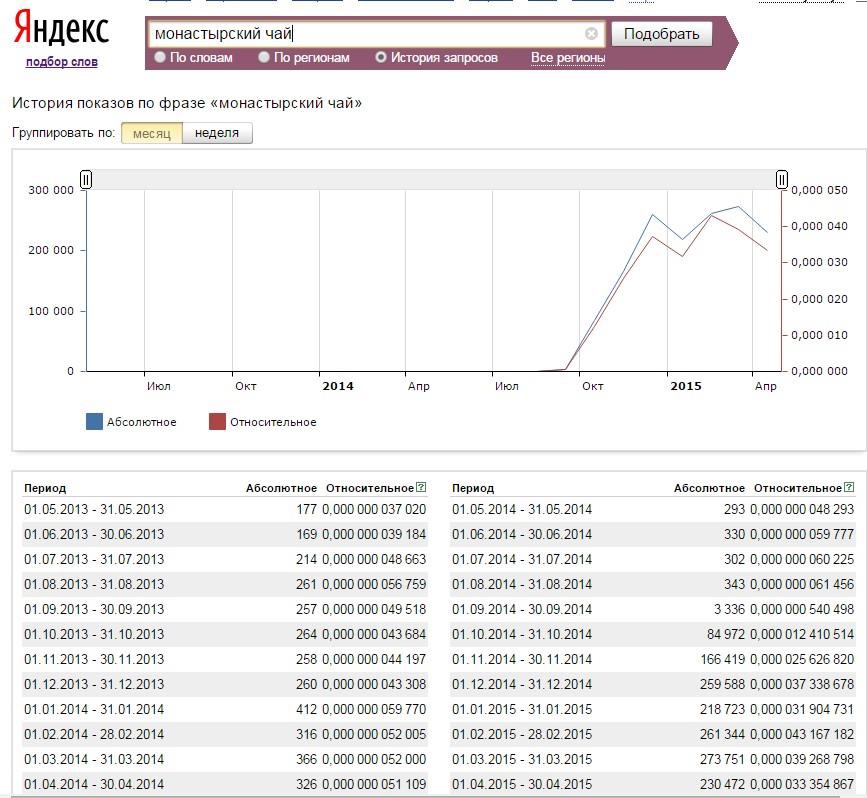Image resolution: width=867 pixels, height=798 pixels.
Task: Select the row 01.02.2015 - 28.02.2015
Action: click(653, 734)
